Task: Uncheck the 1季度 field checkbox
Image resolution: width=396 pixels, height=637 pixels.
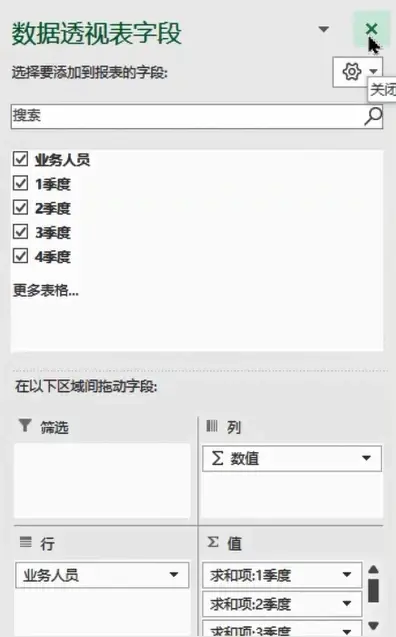Action: pyautogui.click(x=20, y=184)
